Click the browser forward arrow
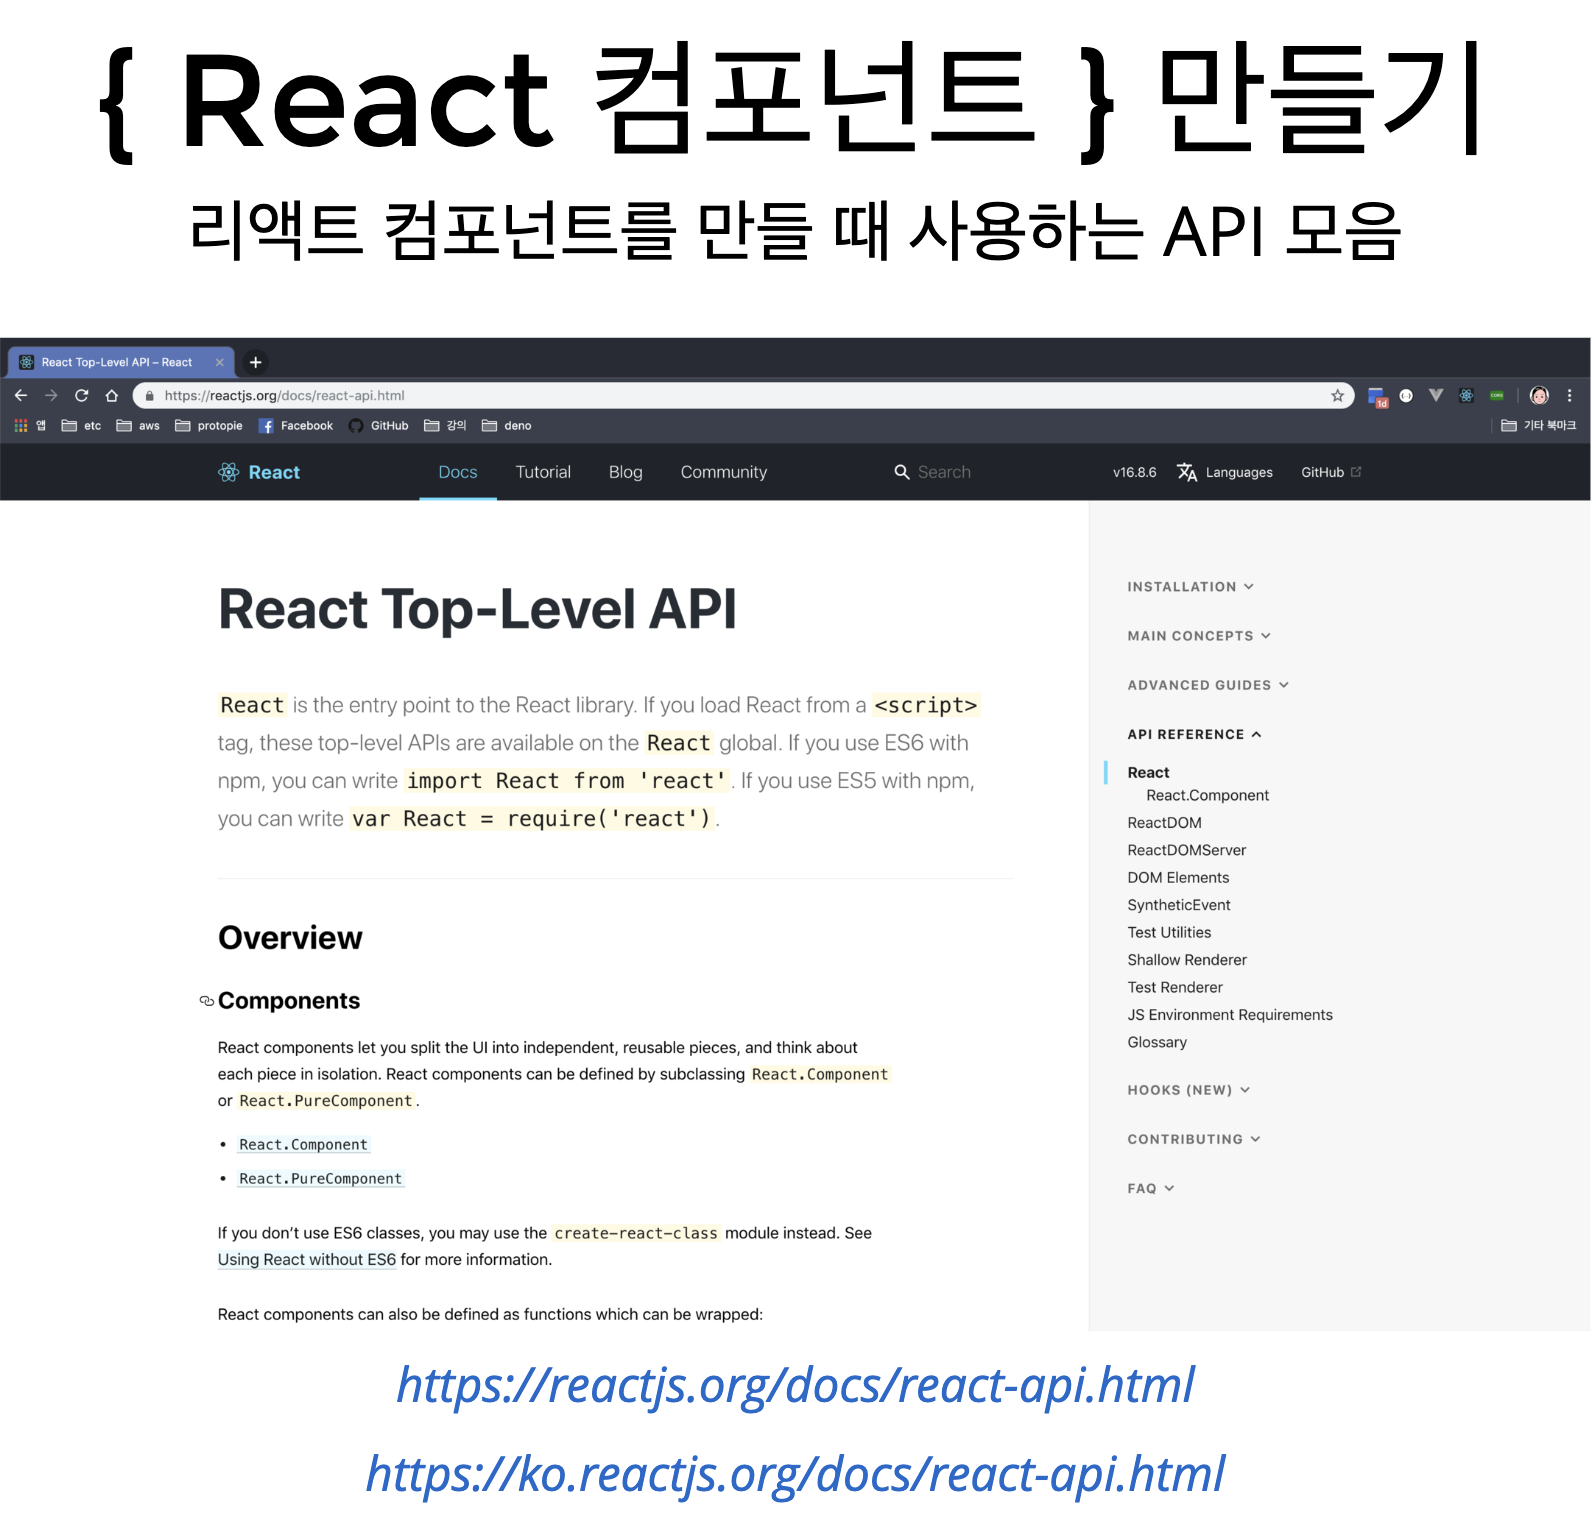 tap(51, 396)
